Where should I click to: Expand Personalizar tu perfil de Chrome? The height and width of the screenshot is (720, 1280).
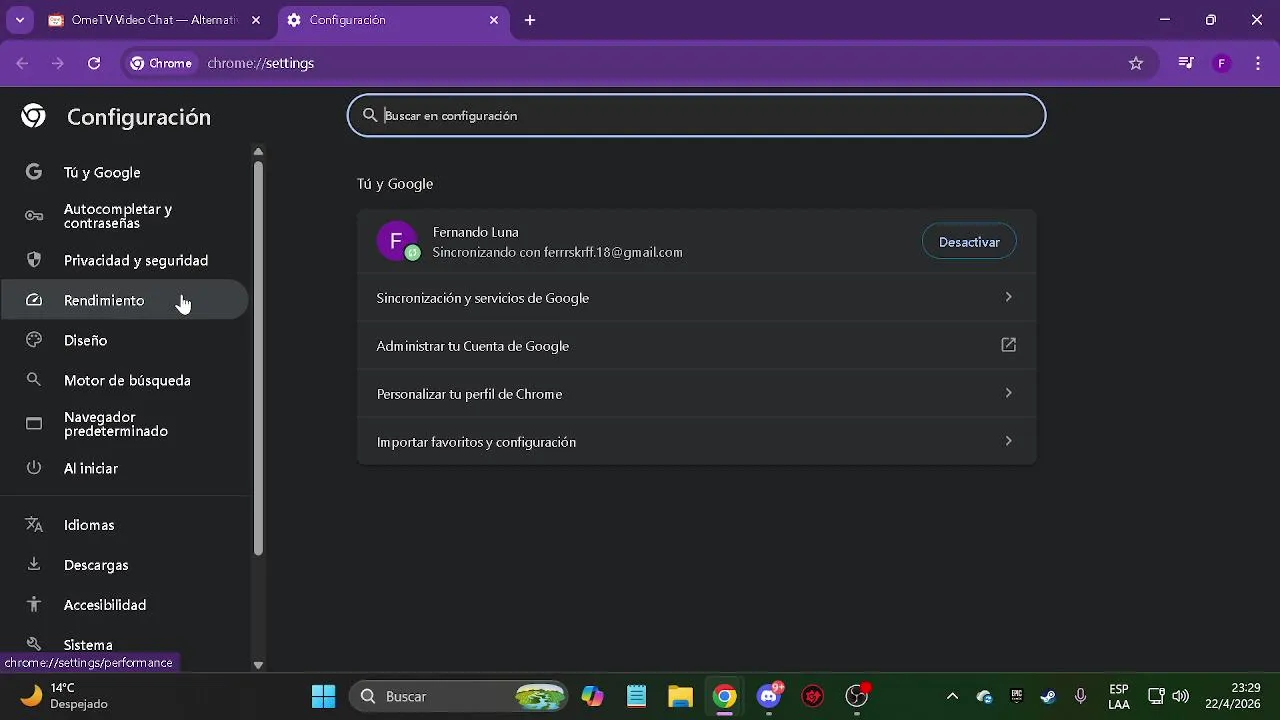(696, 393)
